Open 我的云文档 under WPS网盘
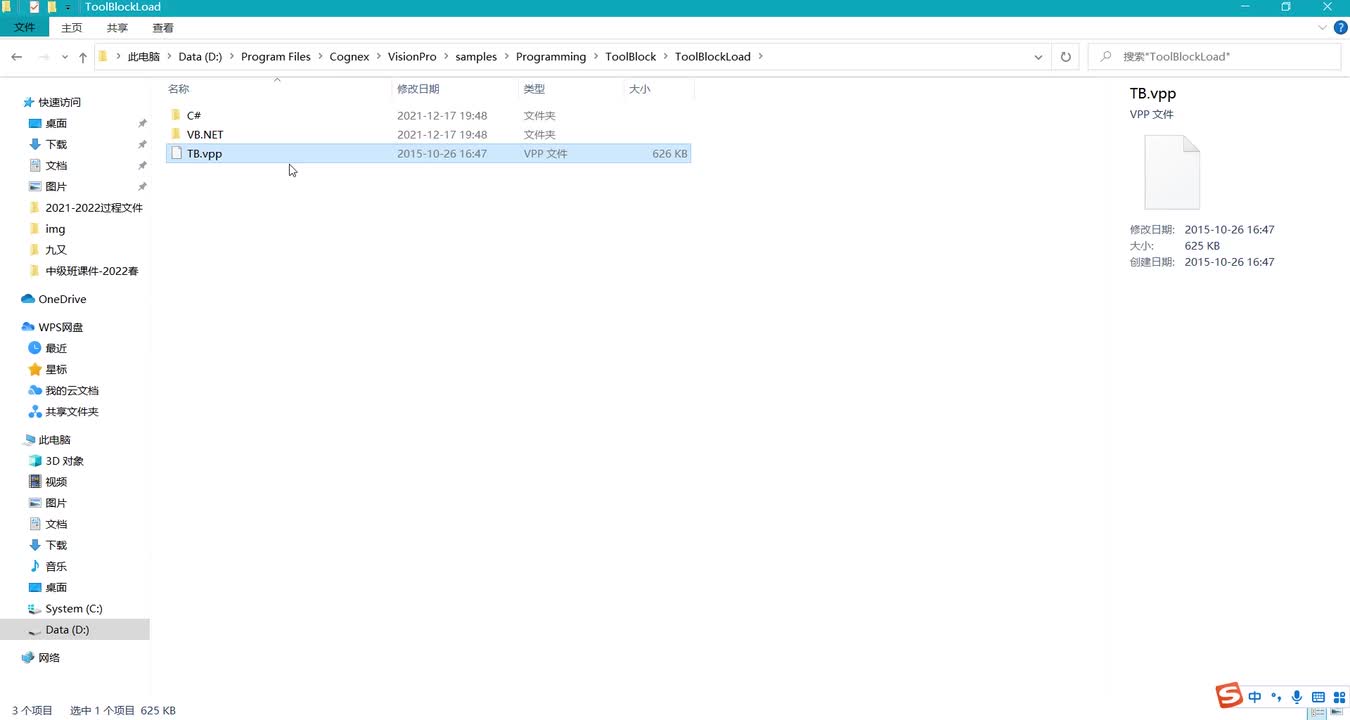The height and width of the screenshot is (720, 1350). tap(72, 390)
